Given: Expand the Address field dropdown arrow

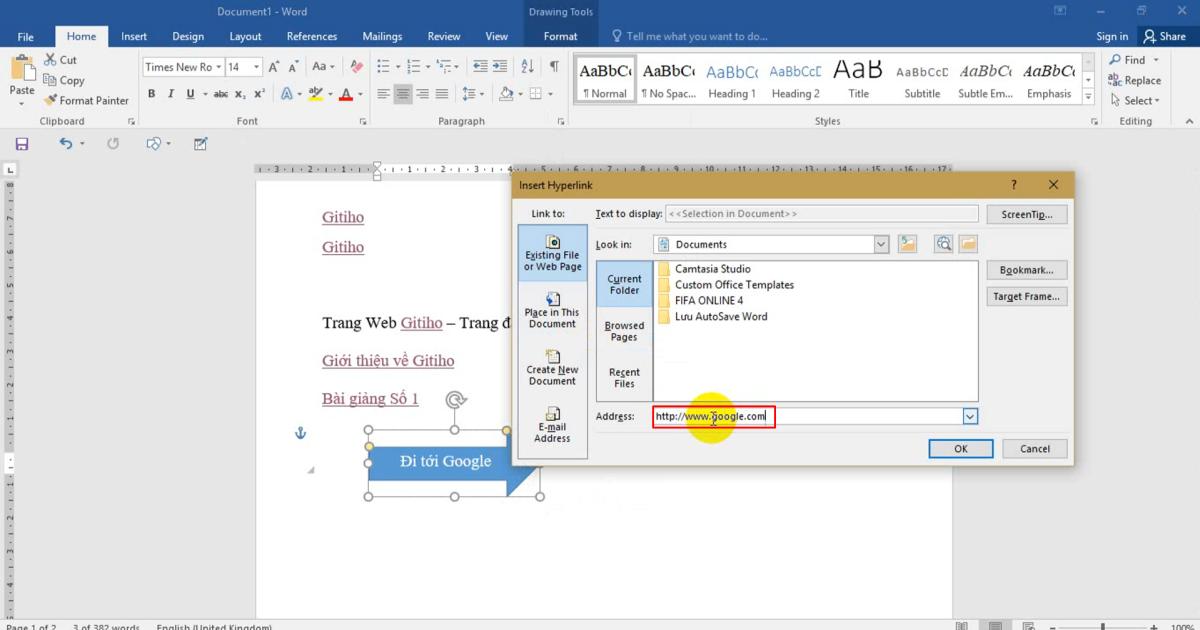Looking at the screenshot, I should (969, 416).
